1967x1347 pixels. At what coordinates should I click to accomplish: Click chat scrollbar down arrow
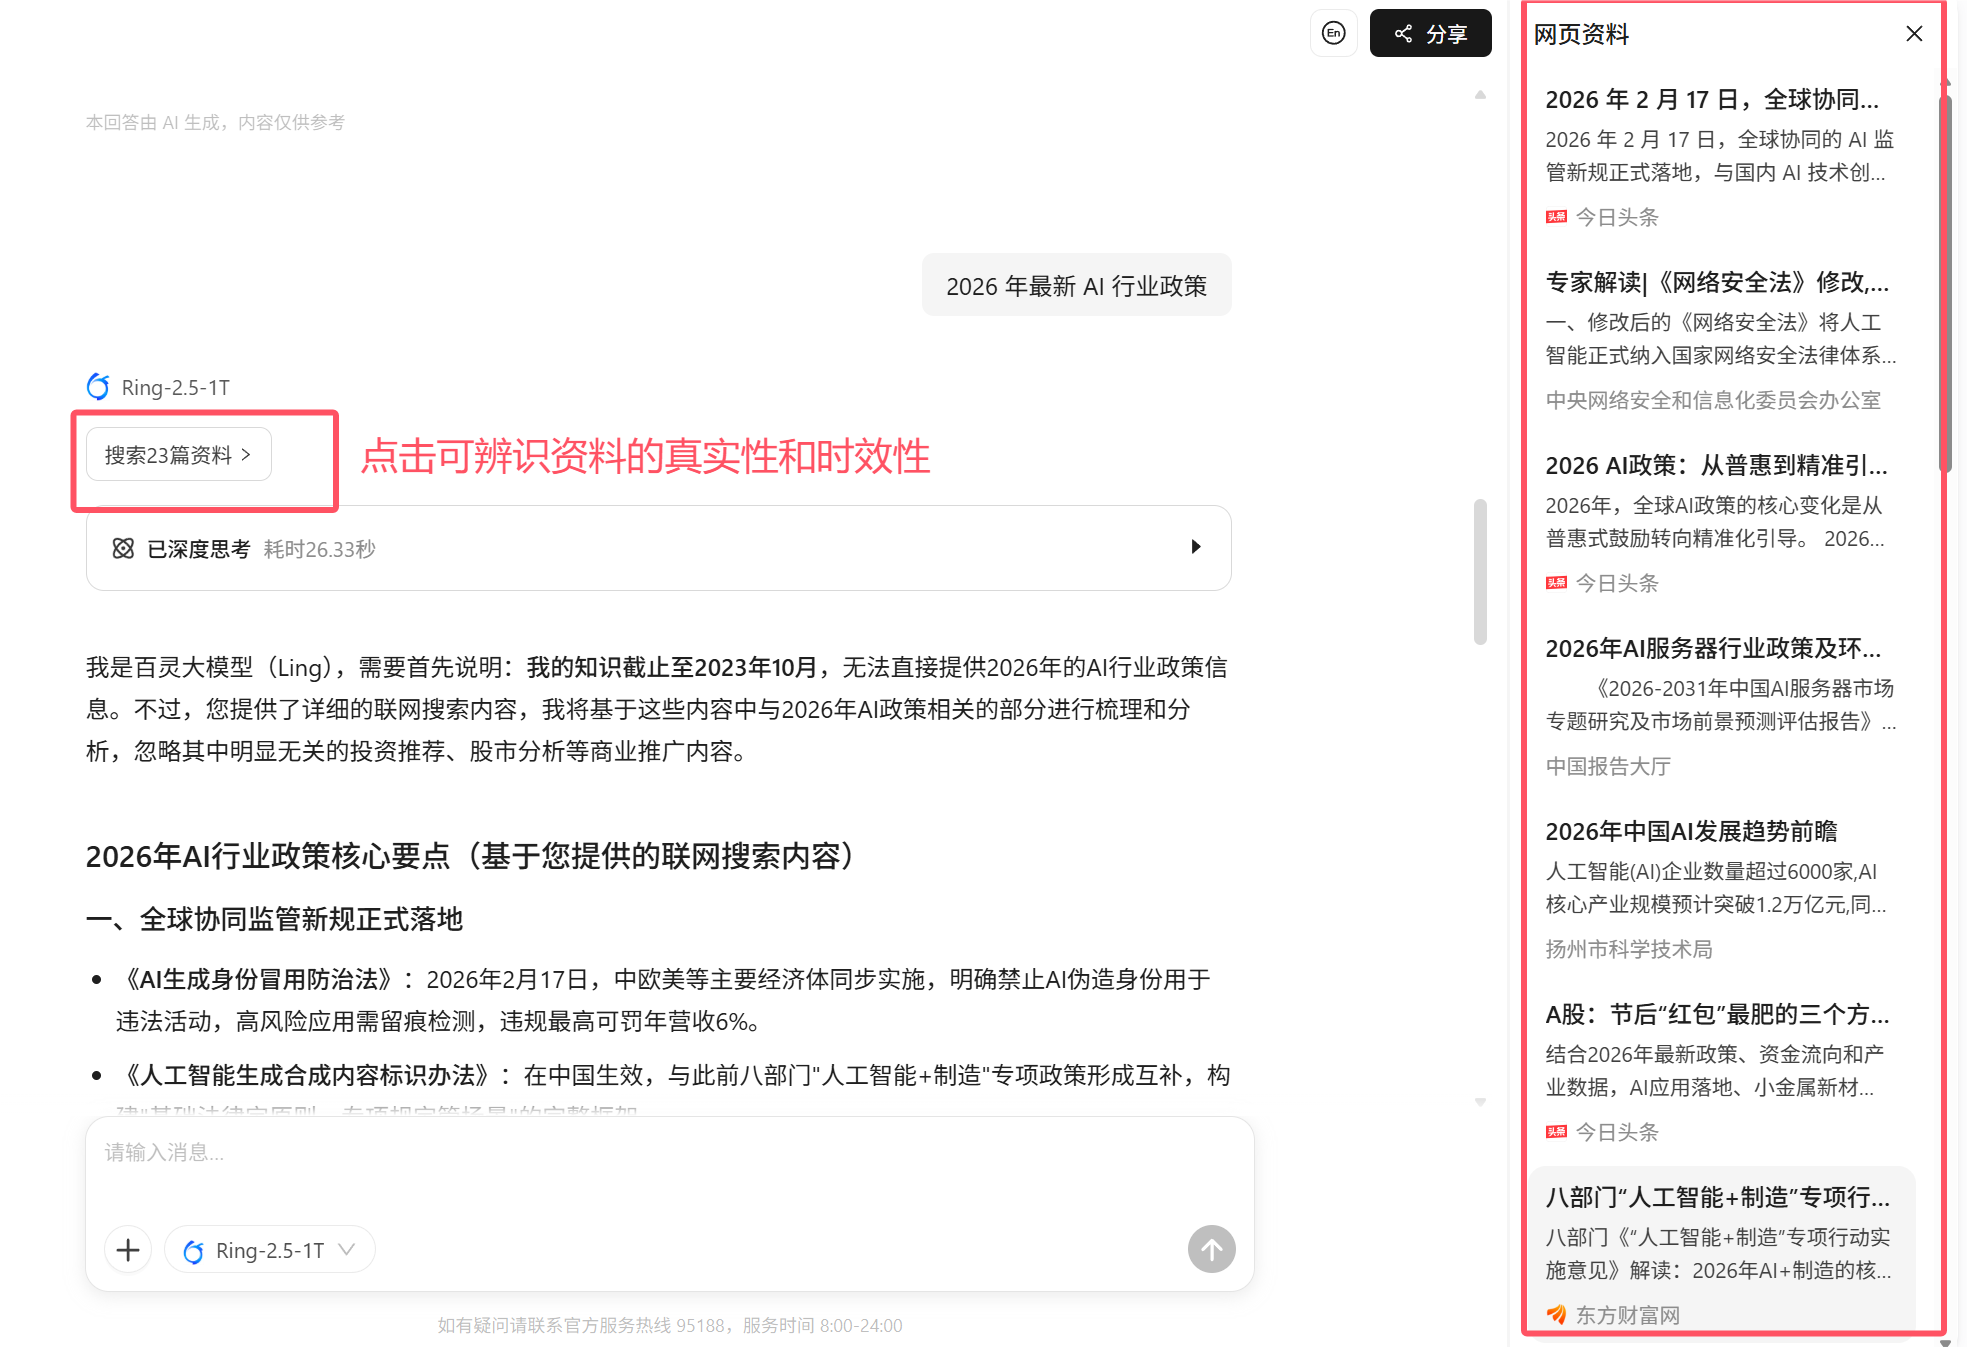point(1480,1102)
